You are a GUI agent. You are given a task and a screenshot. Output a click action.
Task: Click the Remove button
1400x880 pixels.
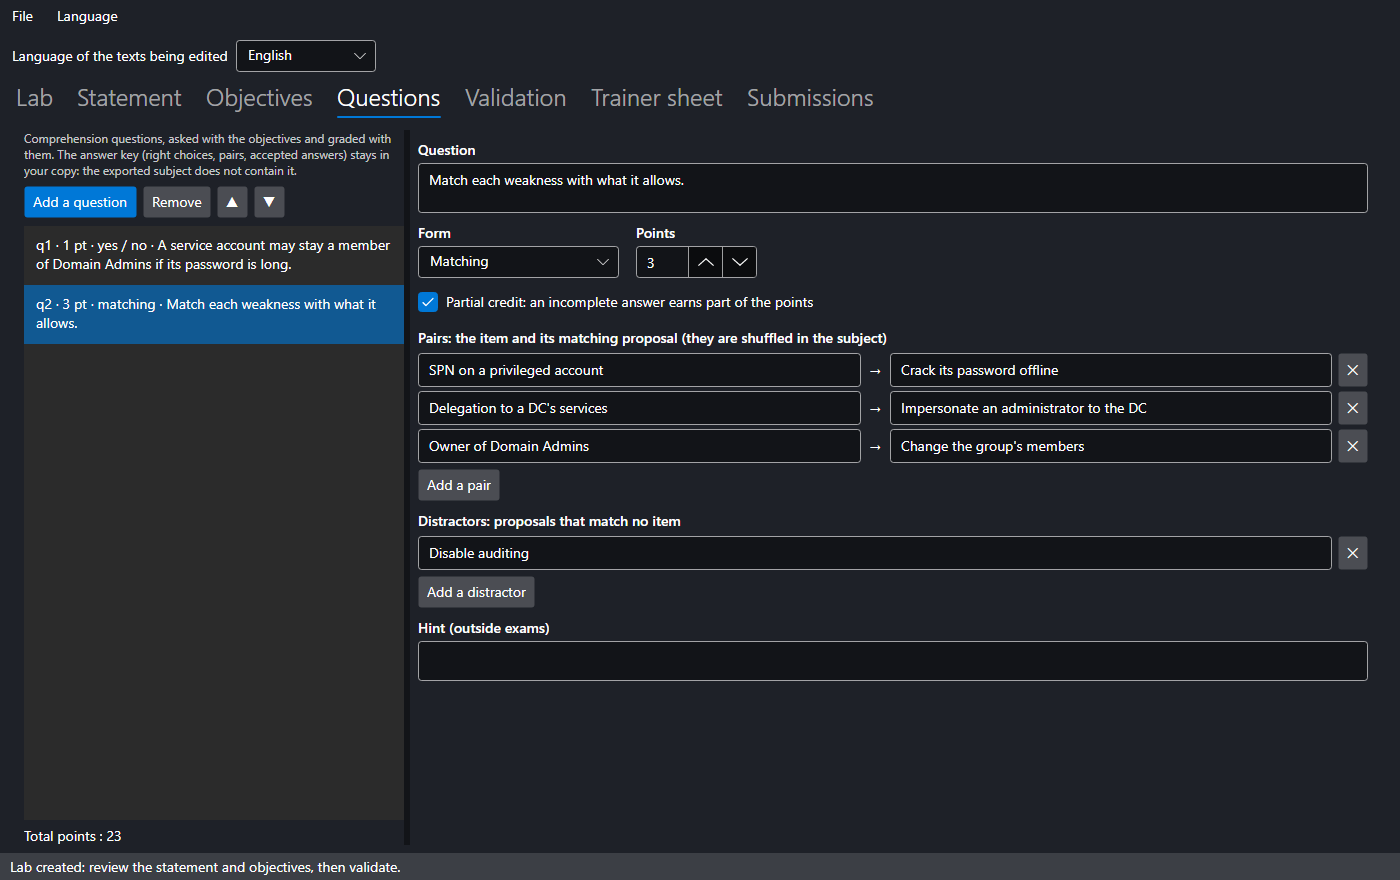(177, 202)
